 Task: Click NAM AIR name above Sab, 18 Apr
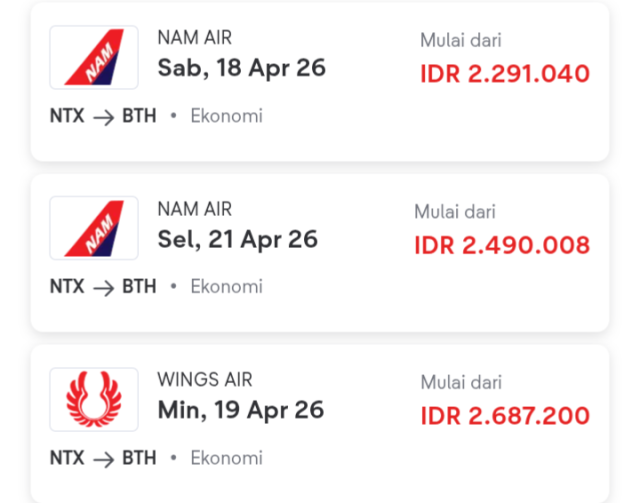click(x=195, y=38)
